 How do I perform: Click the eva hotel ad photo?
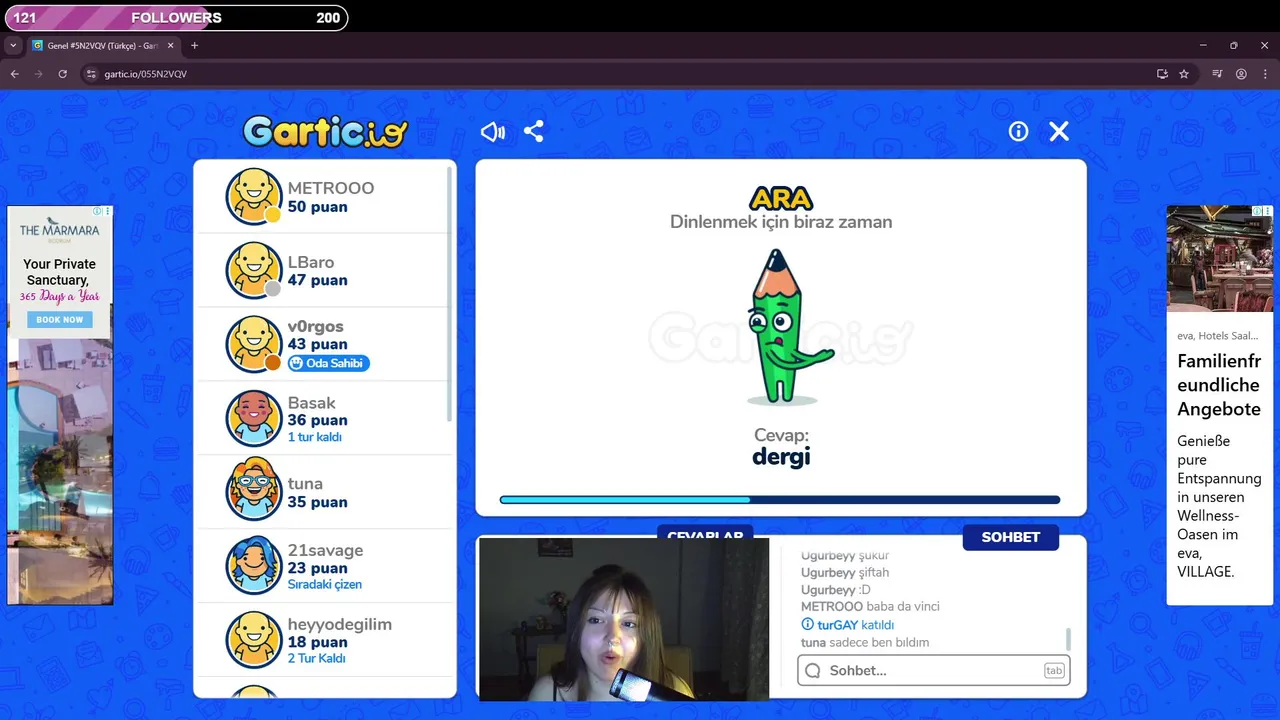[x=1219, y=259]
